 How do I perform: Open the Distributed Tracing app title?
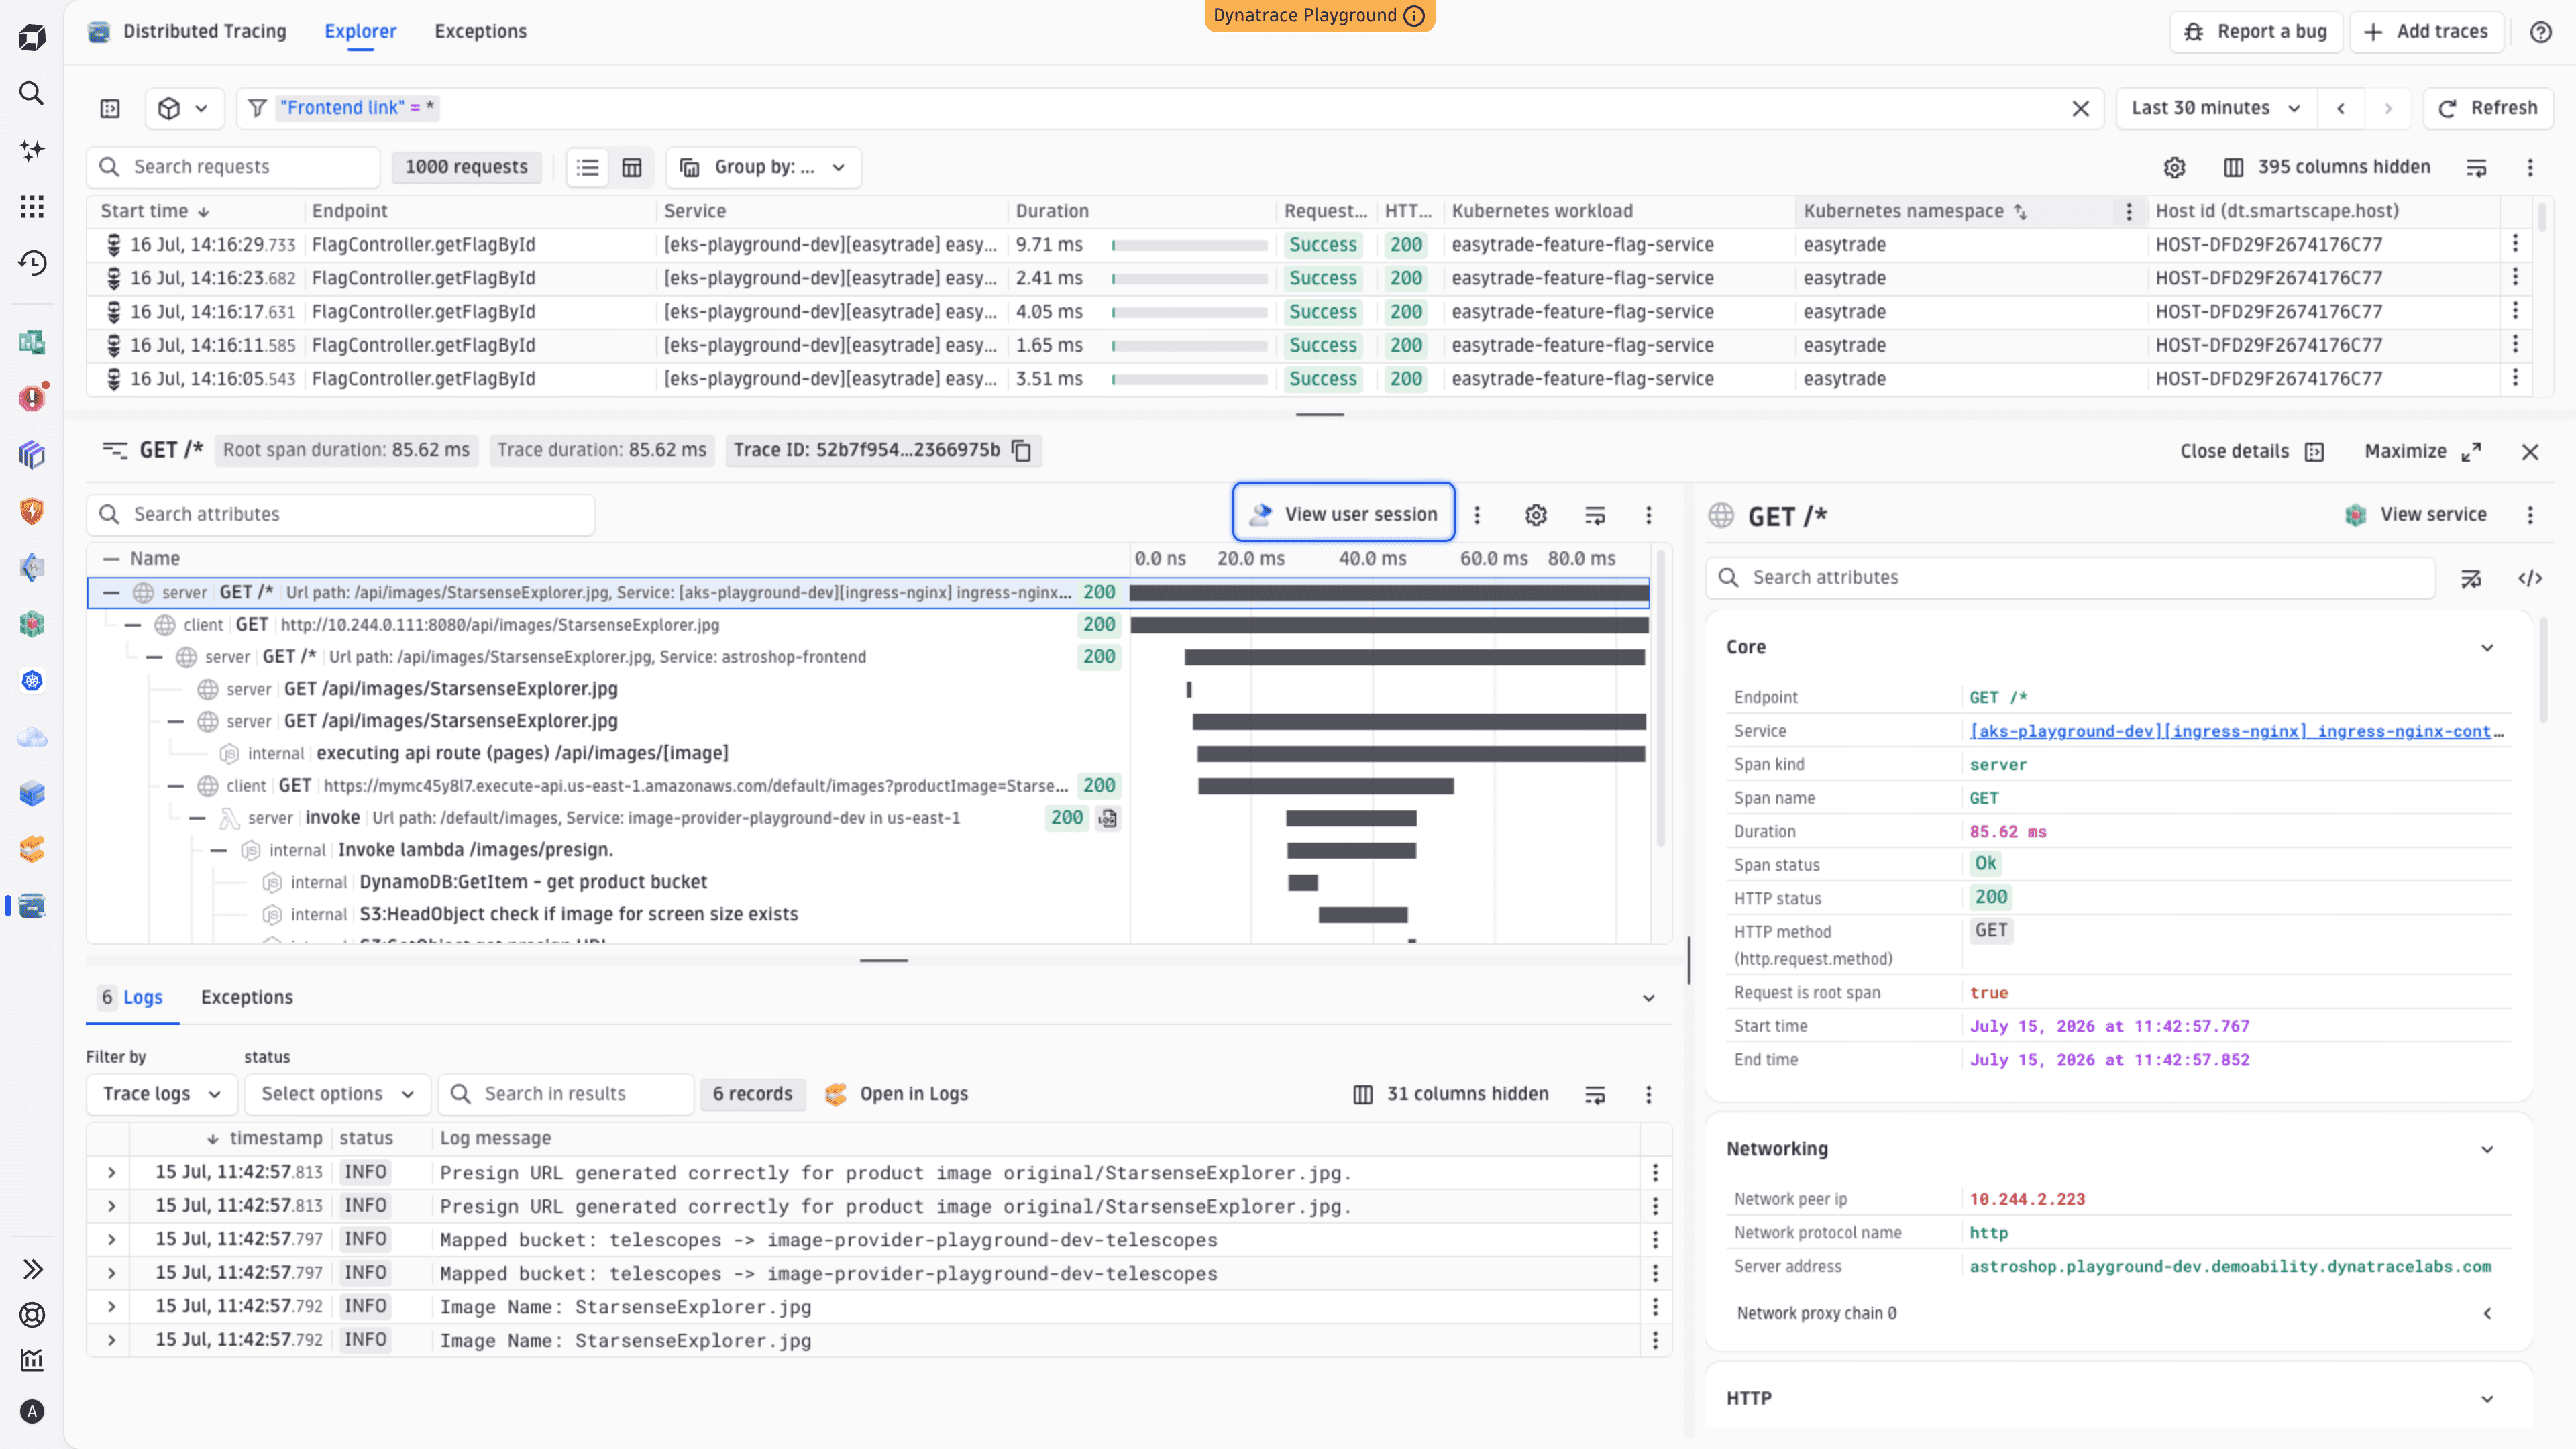point(204,31)
